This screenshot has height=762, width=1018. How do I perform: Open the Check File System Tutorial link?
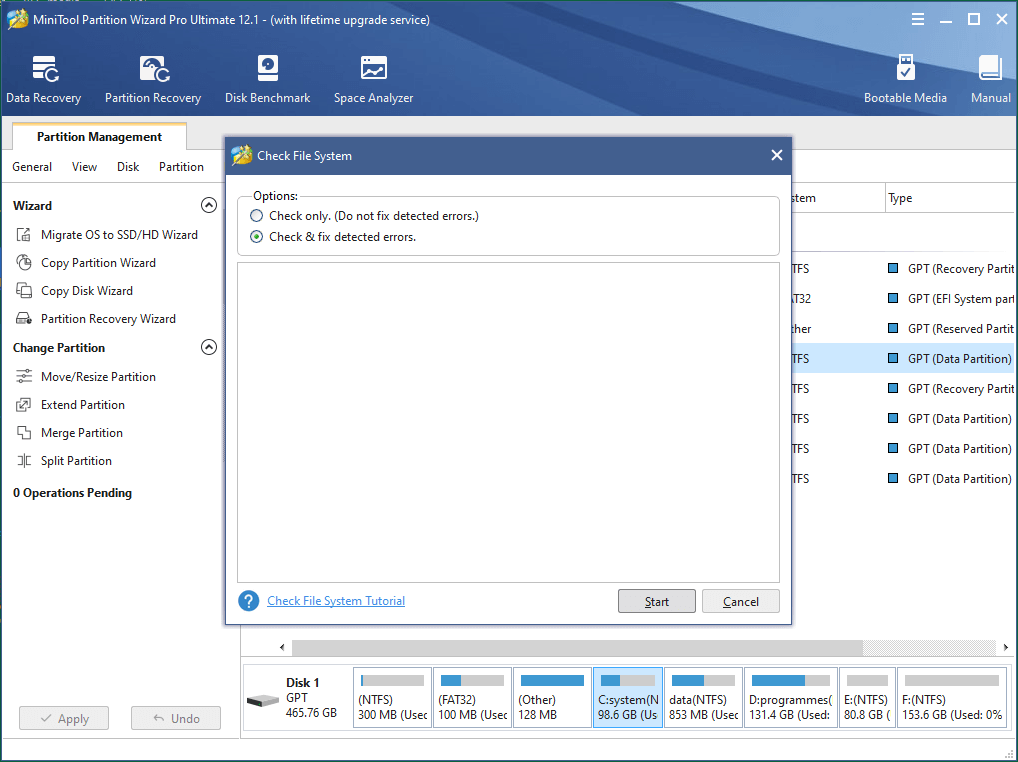[x=336, y=601]
